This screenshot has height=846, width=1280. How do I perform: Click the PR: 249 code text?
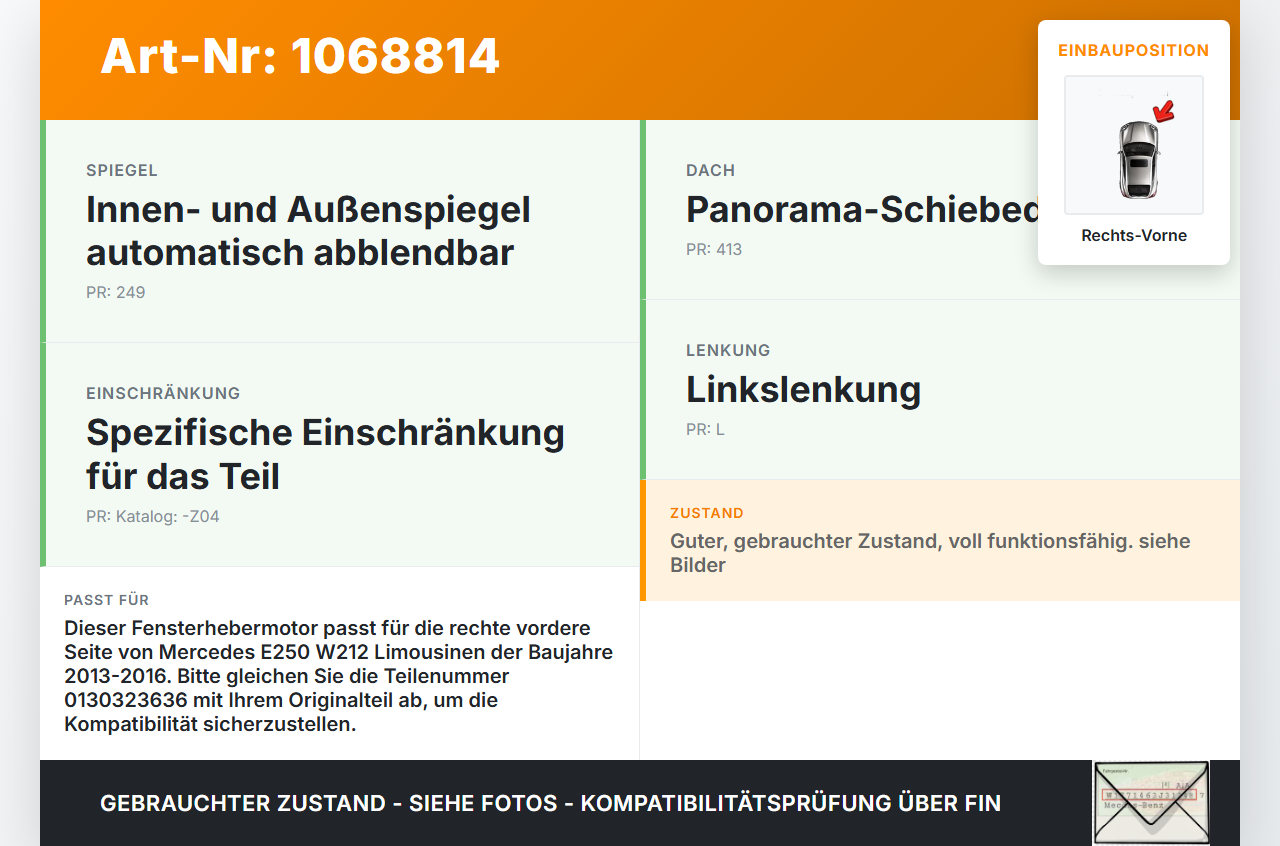[116, 293]
